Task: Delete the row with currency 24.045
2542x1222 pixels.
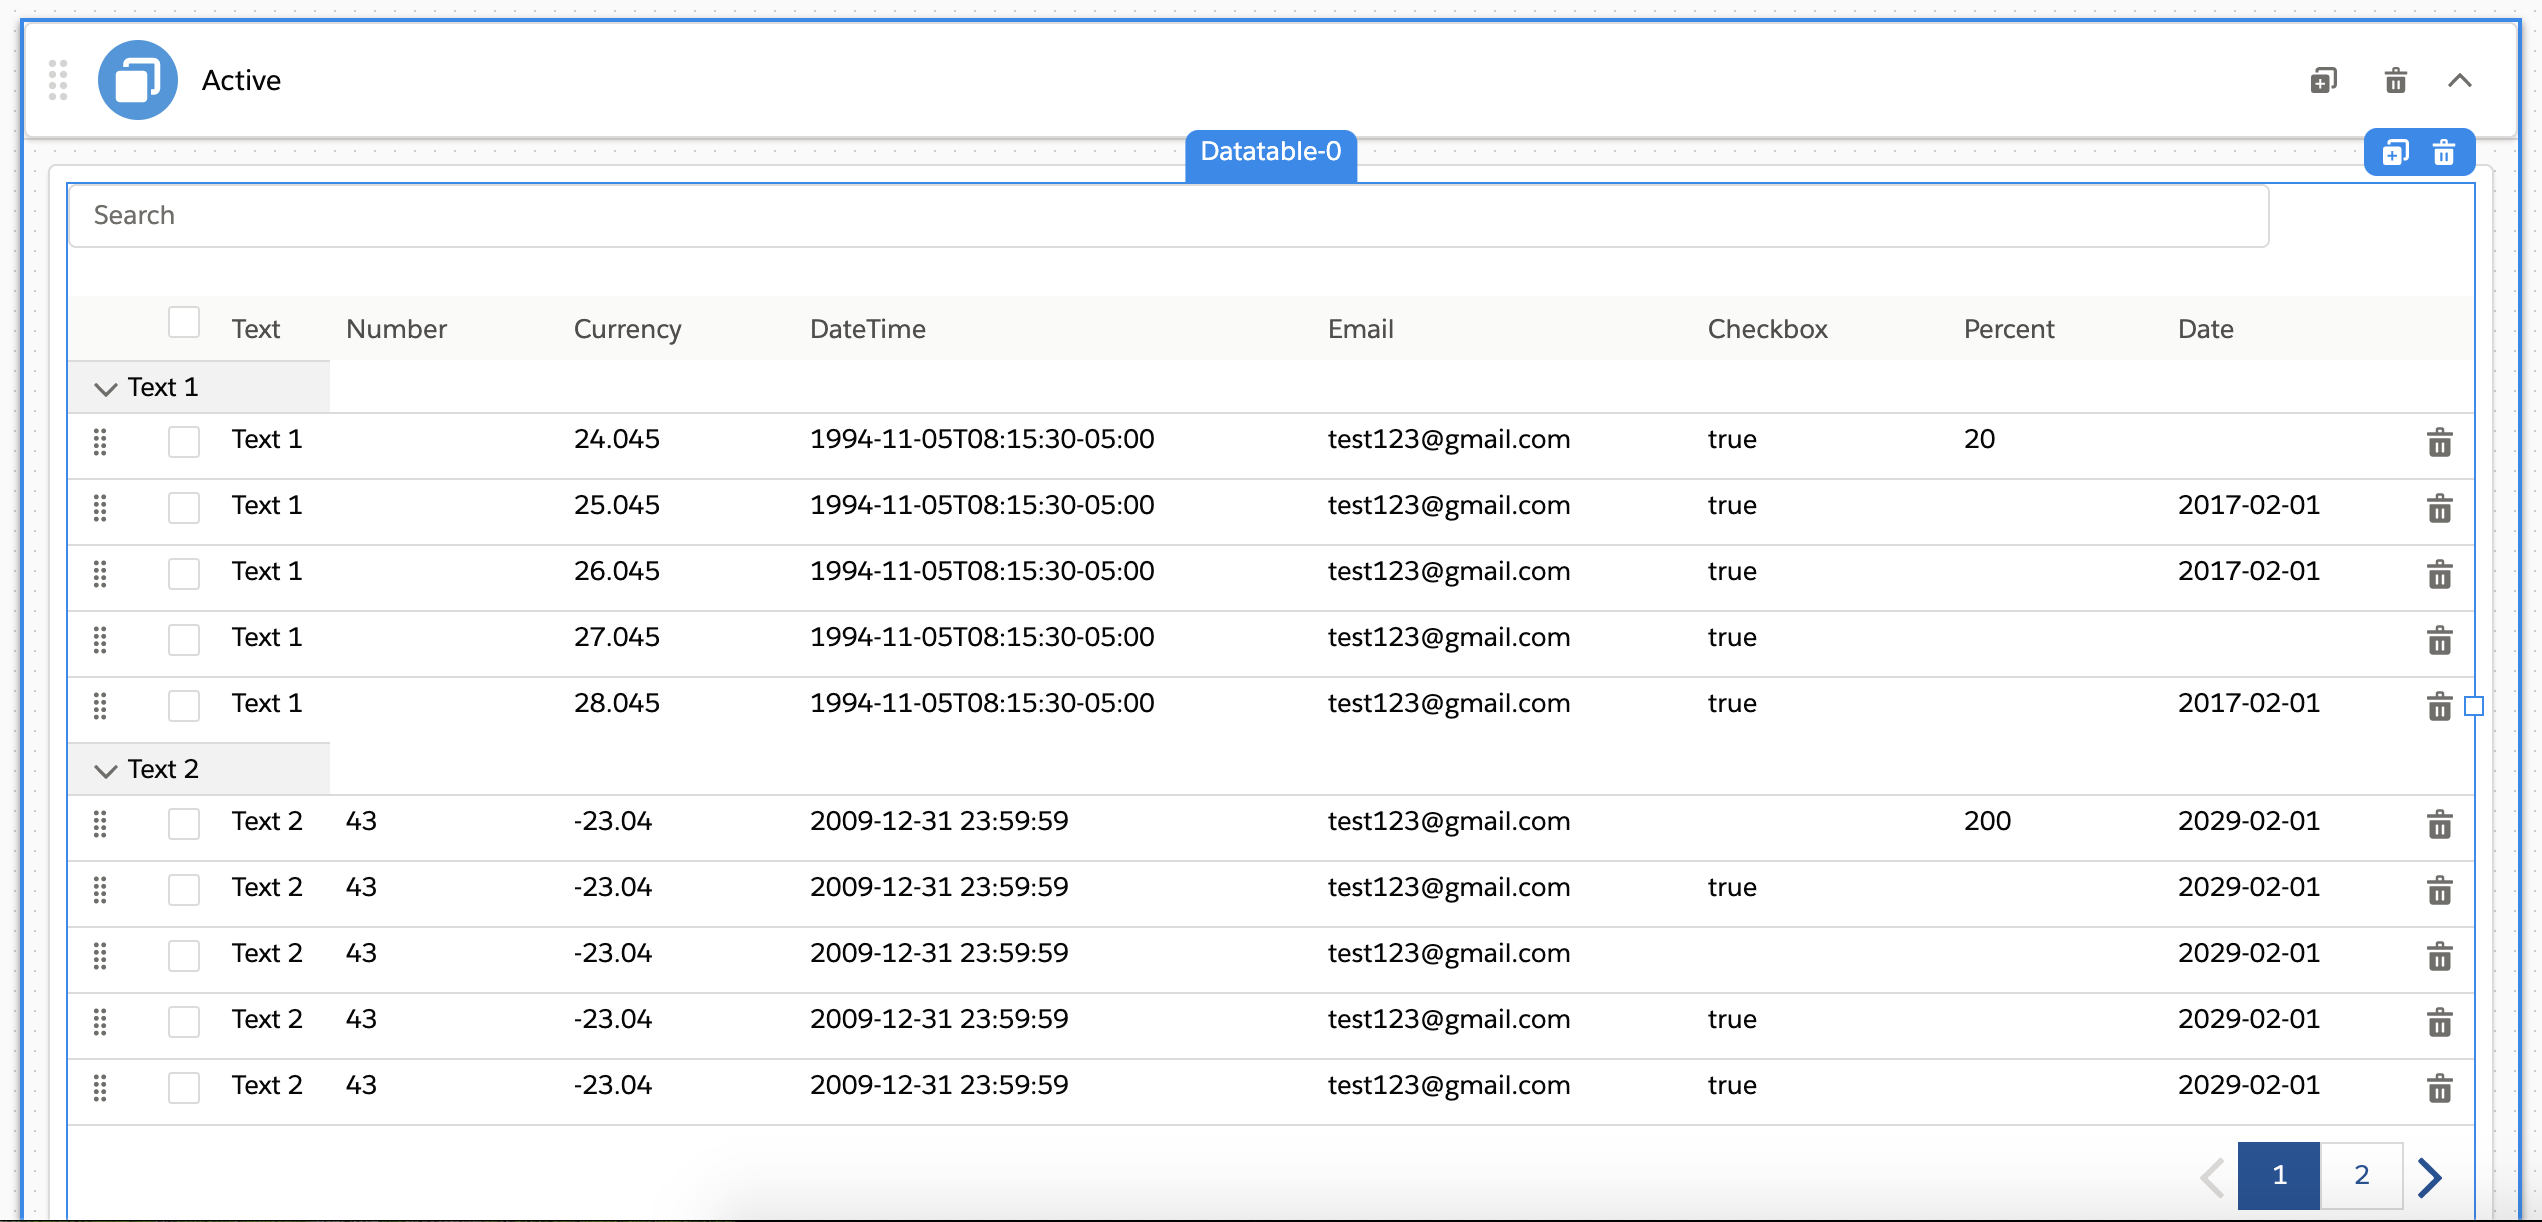Action: (2439, 442)
